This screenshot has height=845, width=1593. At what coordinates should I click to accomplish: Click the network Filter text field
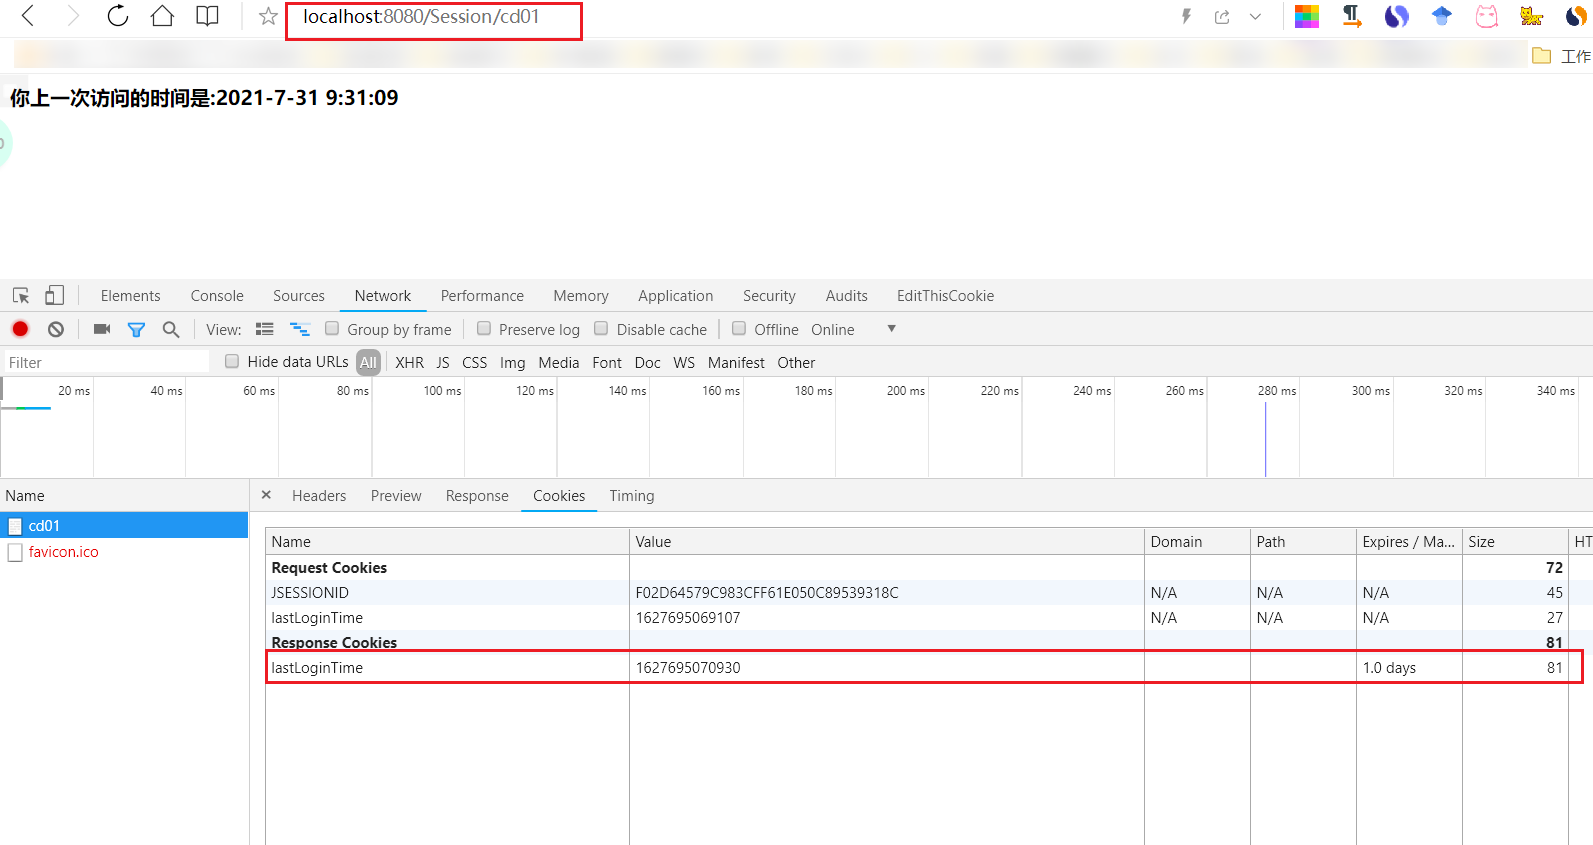pyautogui.click(x=105, y=363)
